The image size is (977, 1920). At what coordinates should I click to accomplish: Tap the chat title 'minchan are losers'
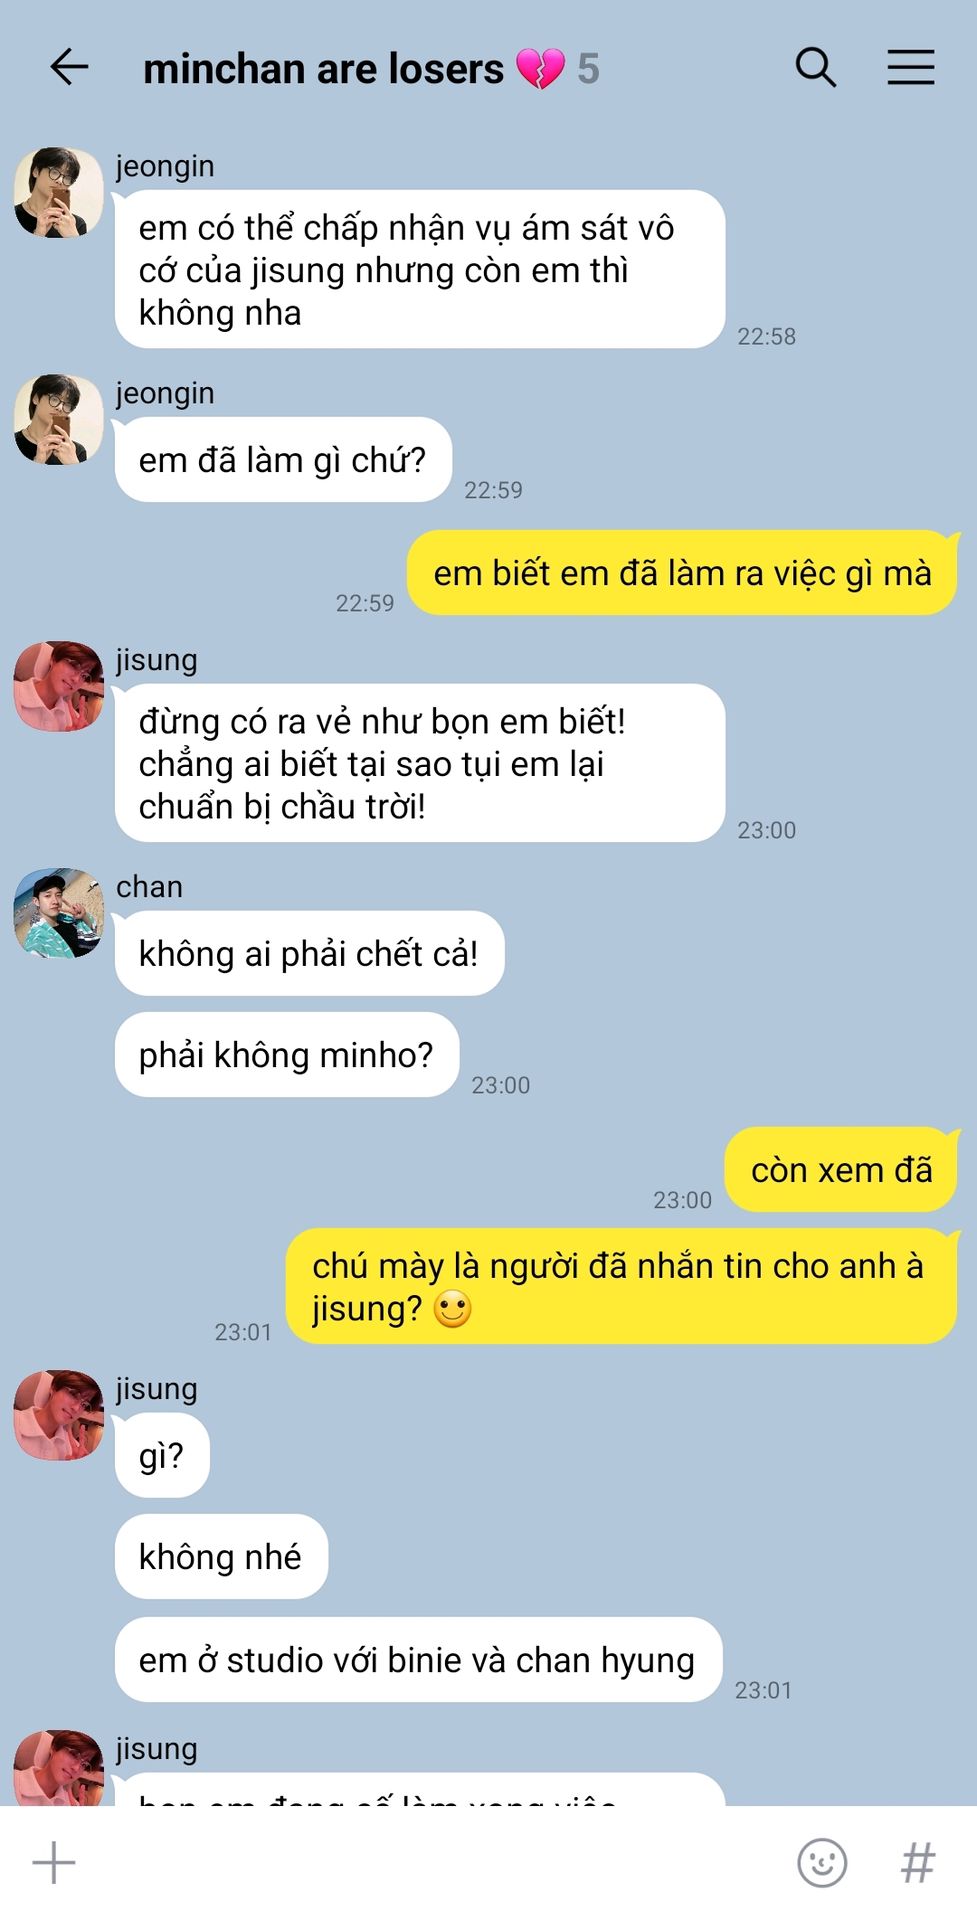pos(323,69)
